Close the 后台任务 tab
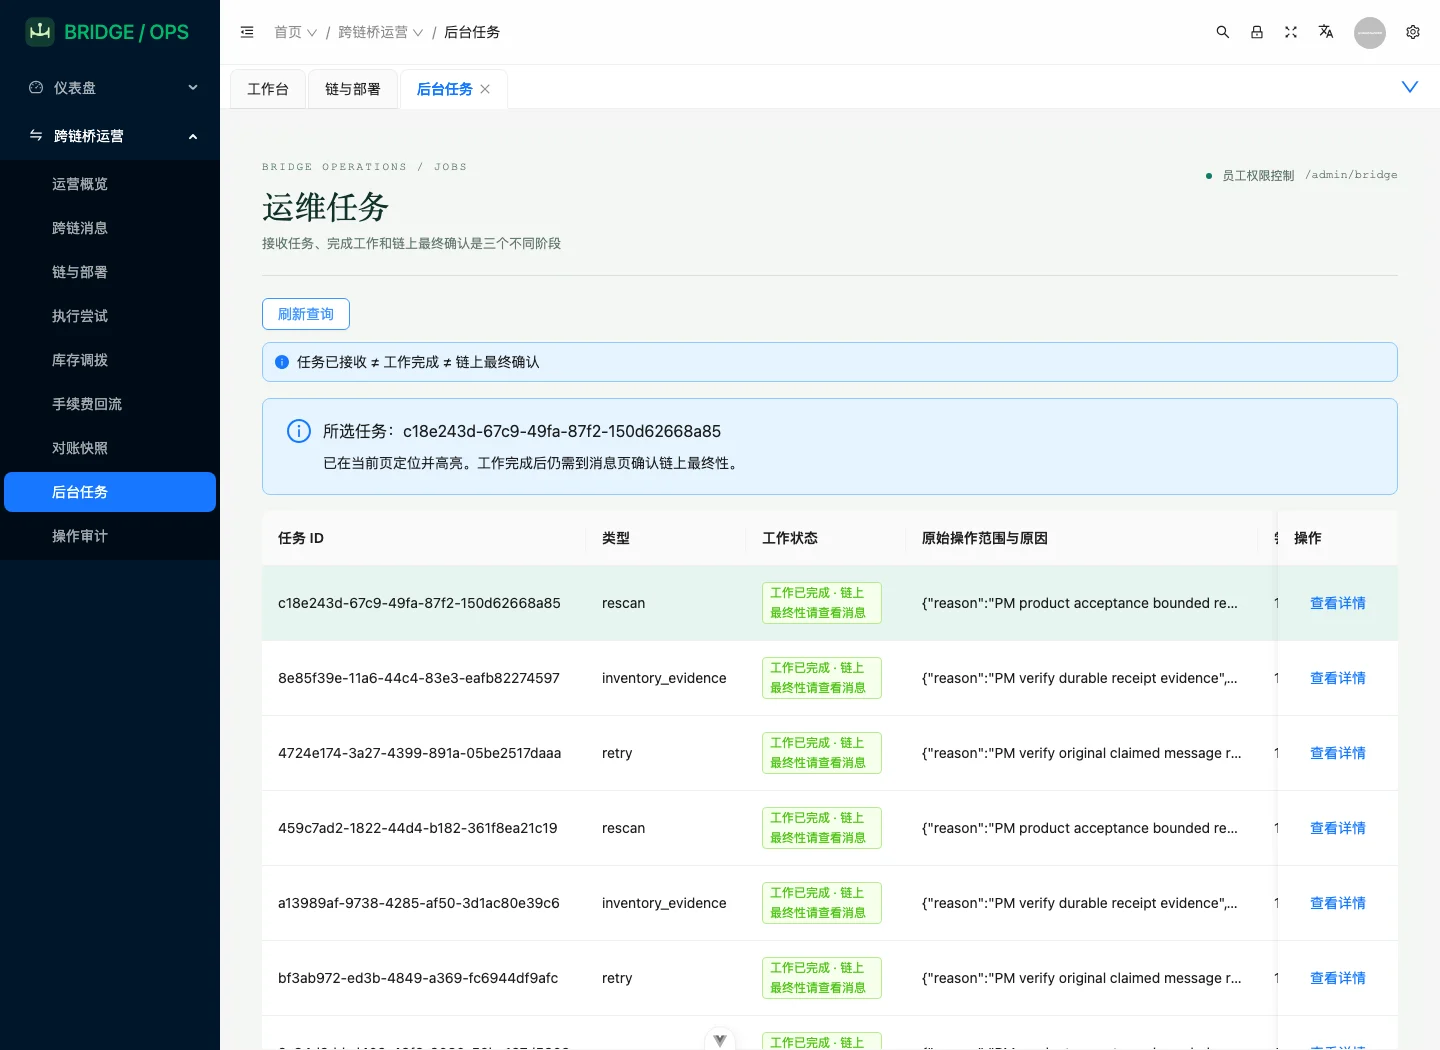This screenshot has width=1440, height=1050. tap(485, 89)
